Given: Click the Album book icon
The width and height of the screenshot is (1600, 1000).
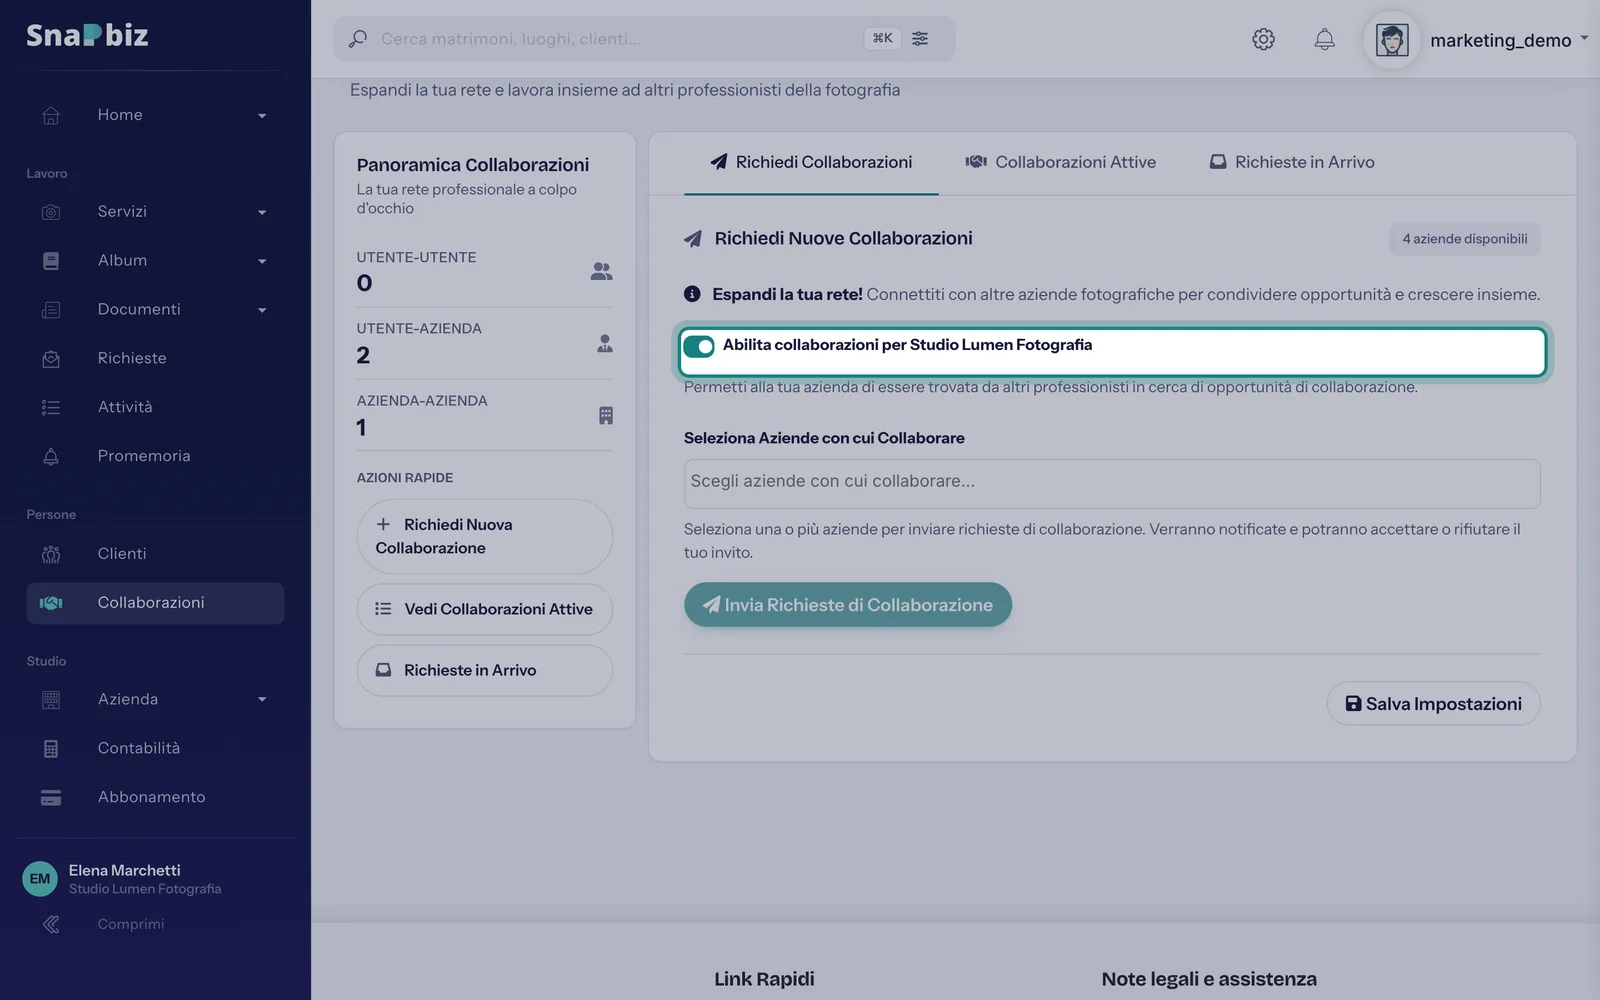Looking at the screenshot, I should pos(51,261).
